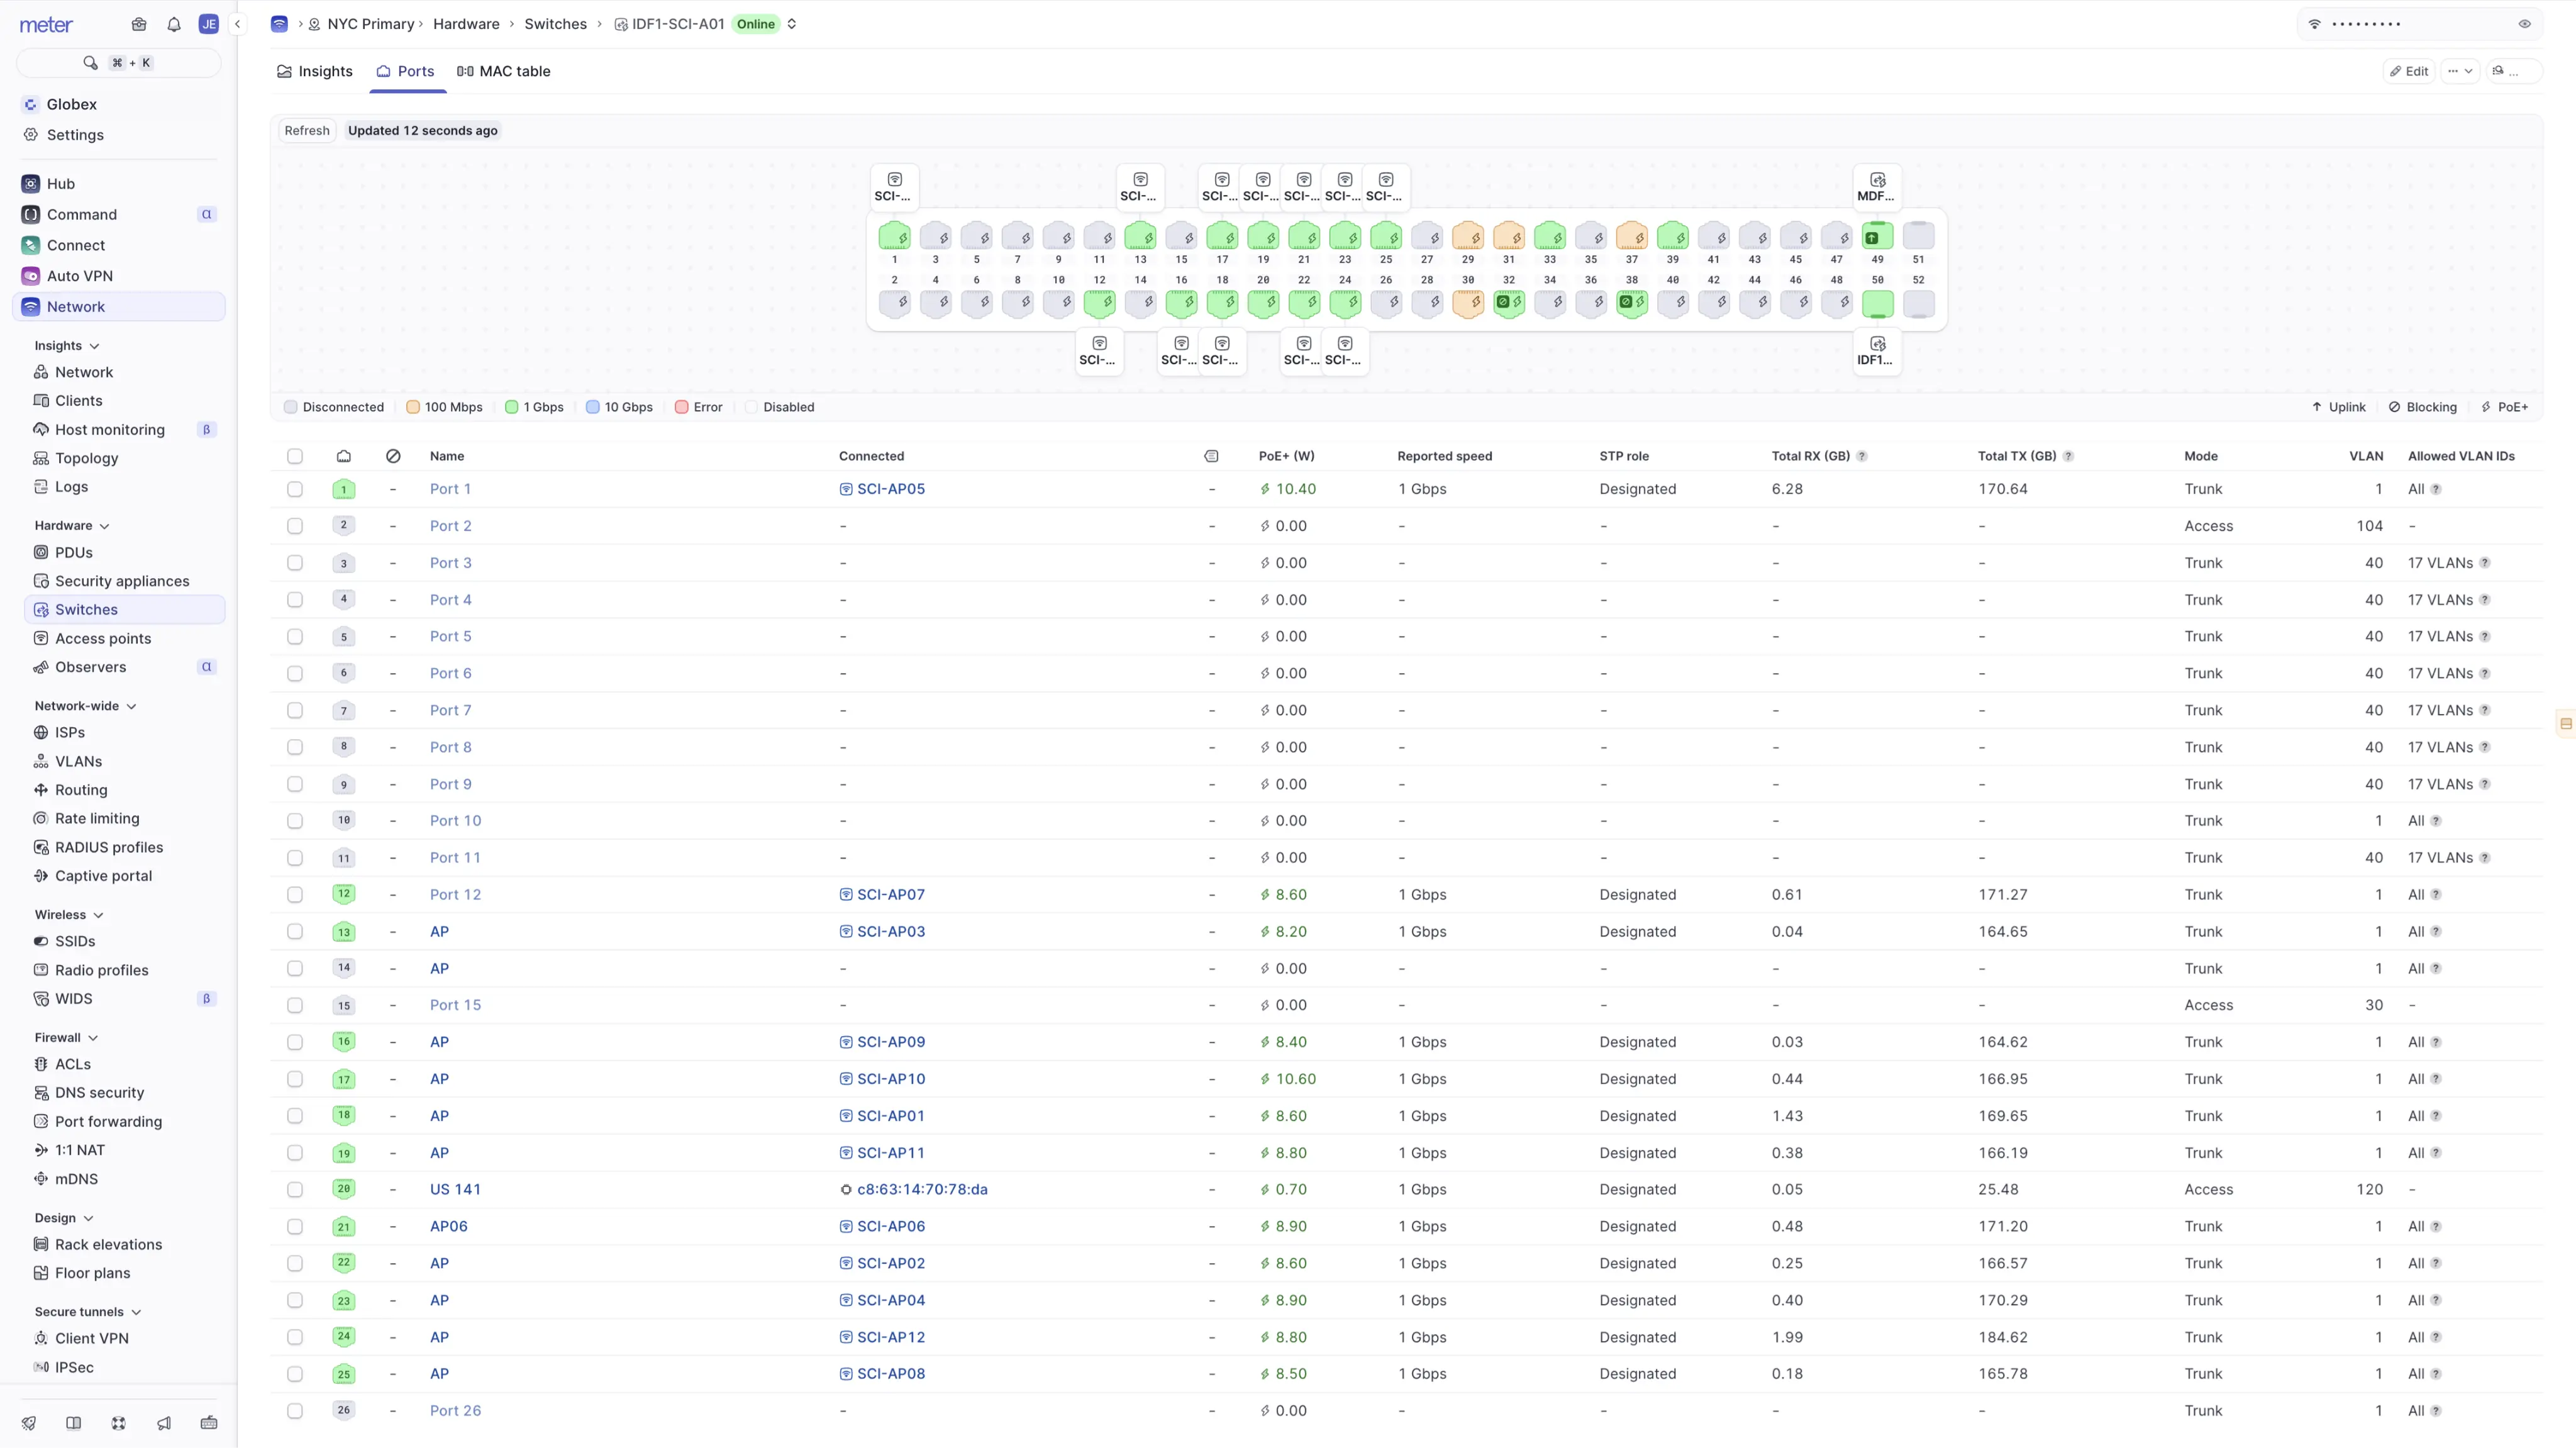This screenshot has height=1448, width=2576.
Task: Click the Refresh button
Action: coord(306,130)
